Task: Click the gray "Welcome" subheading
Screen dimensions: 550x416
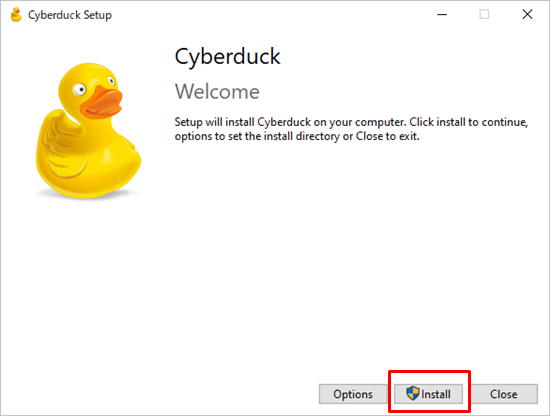Action: tap(217, 92)
